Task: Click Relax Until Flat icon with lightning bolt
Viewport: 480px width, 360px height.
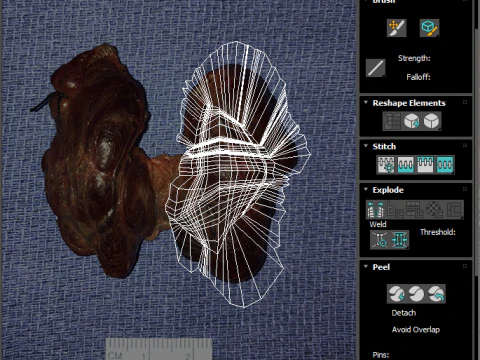Action: coord(412,121)
